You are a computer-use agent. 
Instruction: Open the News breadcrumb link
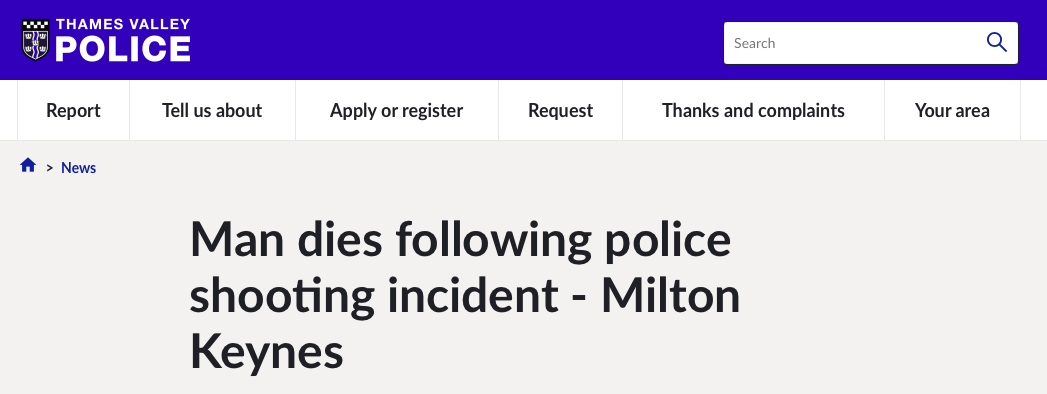79,168
